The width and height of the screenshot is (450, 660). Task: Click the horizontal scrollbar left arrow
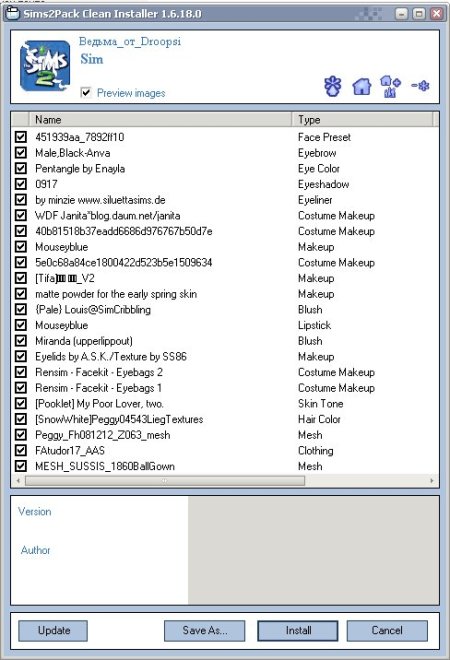[18, 480]
